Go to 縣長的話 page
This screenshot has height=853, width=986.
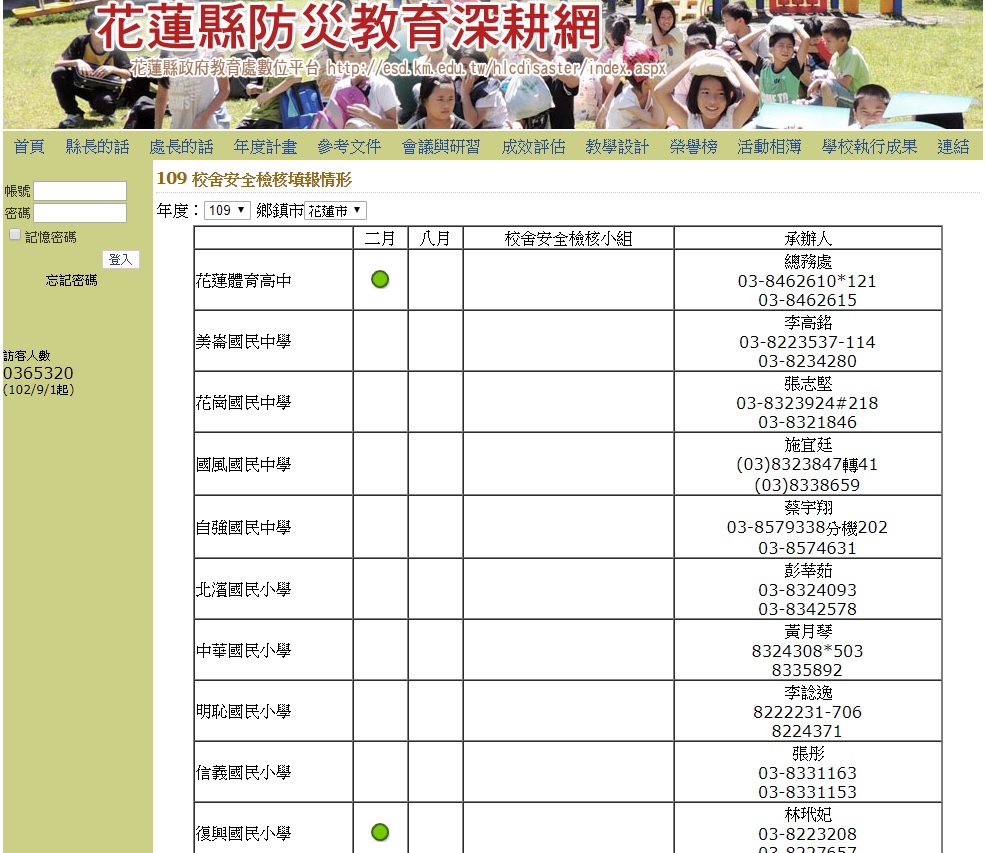pos(97,147)
